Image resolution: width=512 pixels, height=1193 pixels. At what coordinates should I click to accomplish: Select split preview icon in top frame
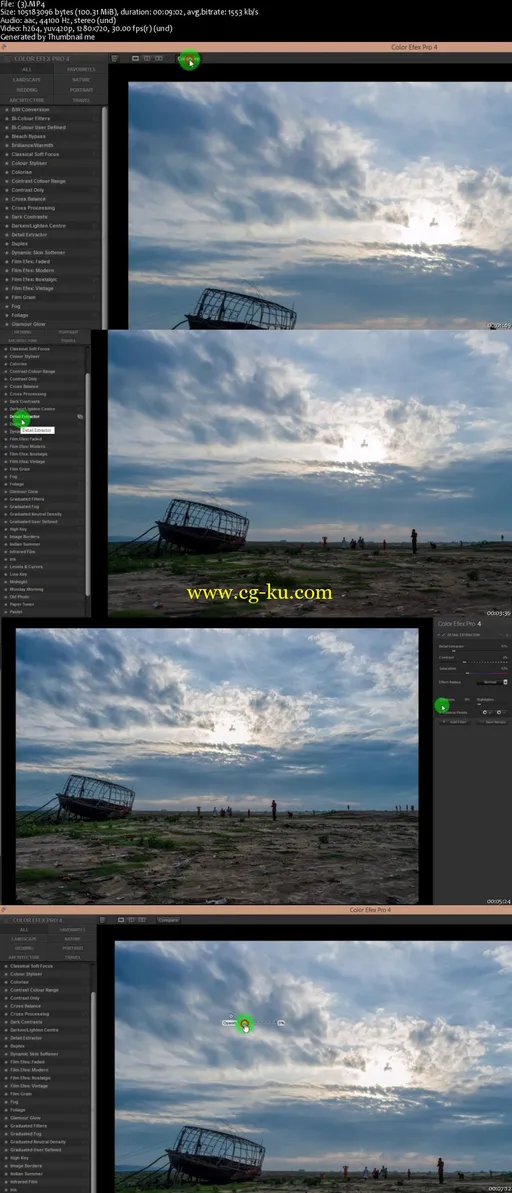click(147, 58)
